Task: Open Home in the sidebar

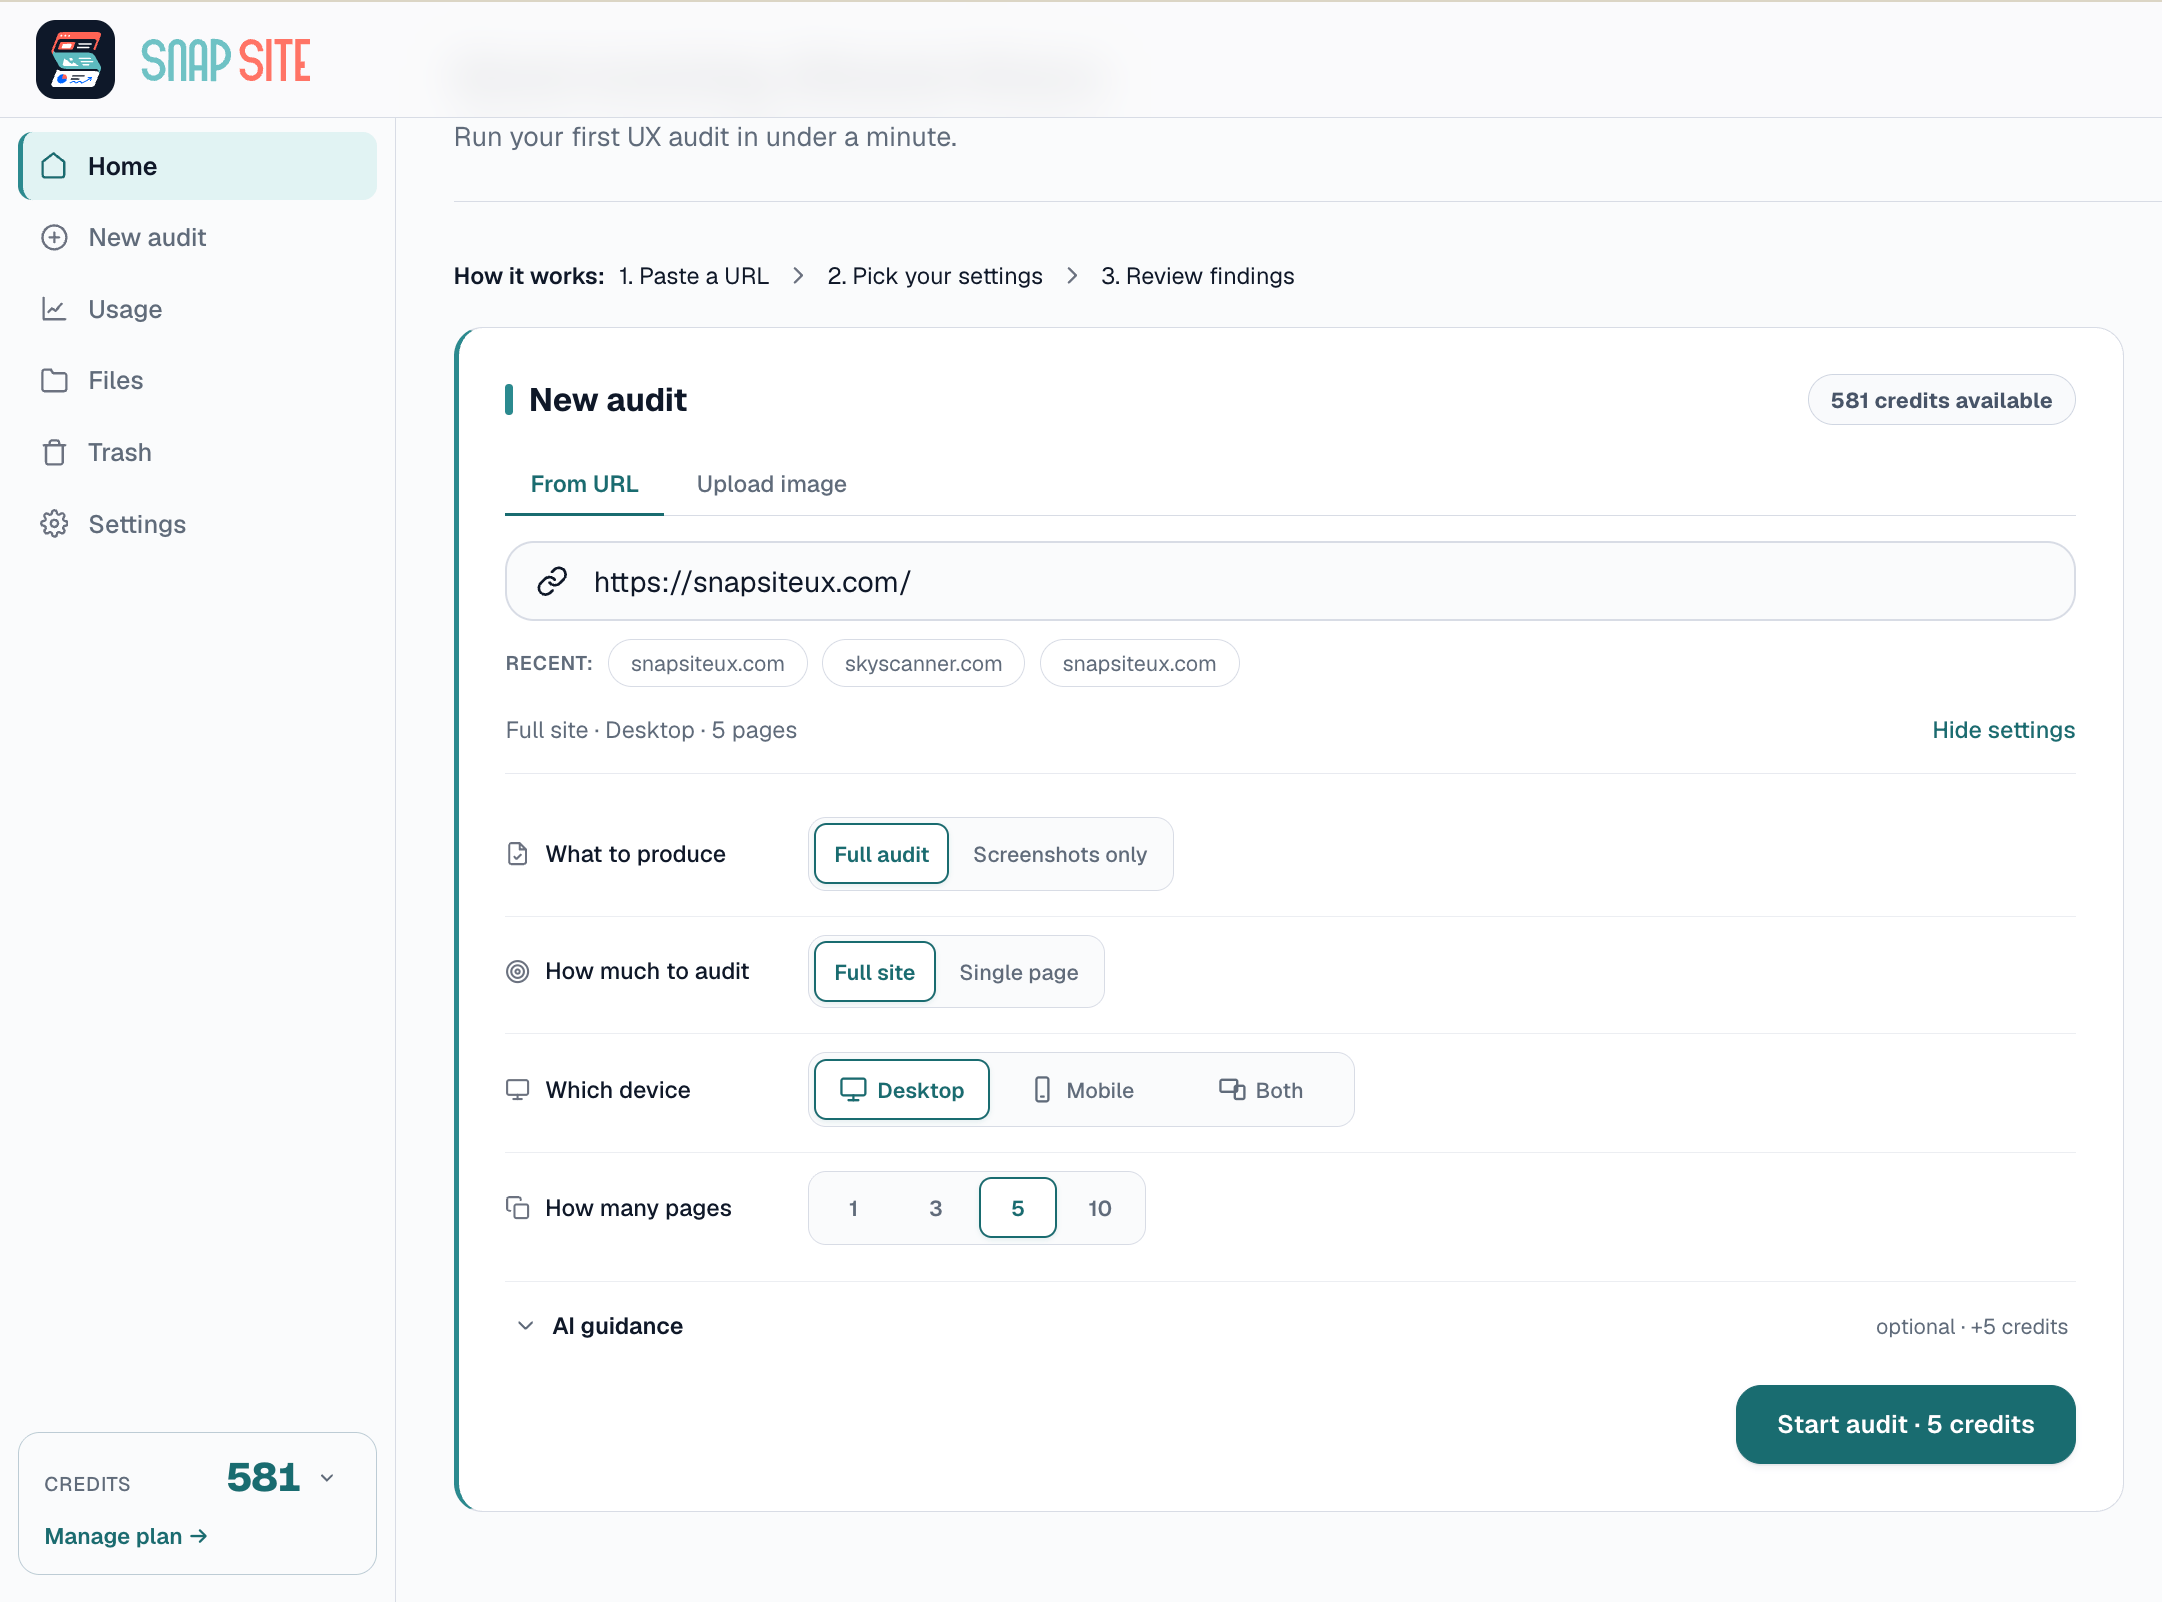Action: point(198,166)
